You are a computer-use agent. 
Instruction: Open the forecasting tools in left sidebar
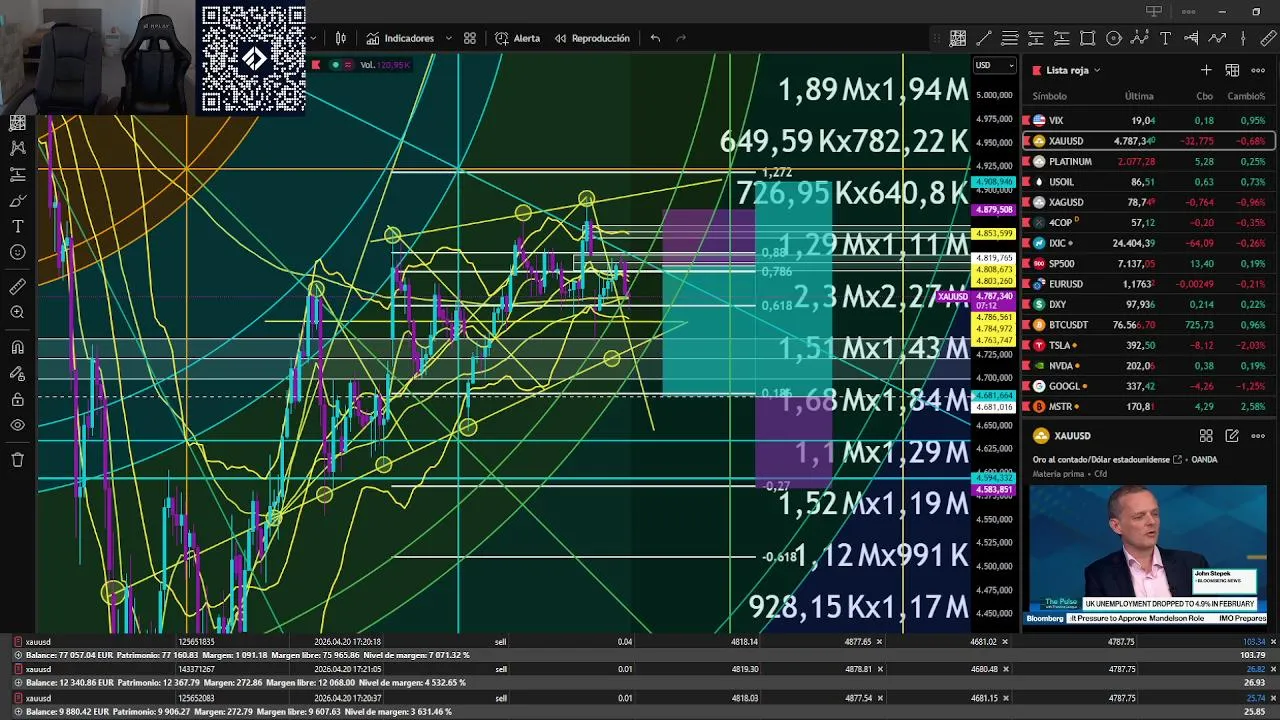17,174
